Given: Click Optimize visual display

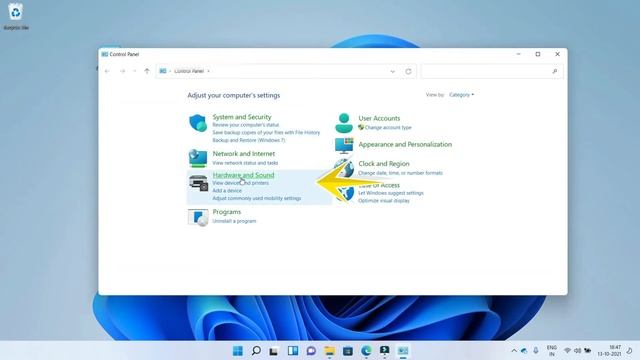Looking at the screenshot, I should pos(384,201).
